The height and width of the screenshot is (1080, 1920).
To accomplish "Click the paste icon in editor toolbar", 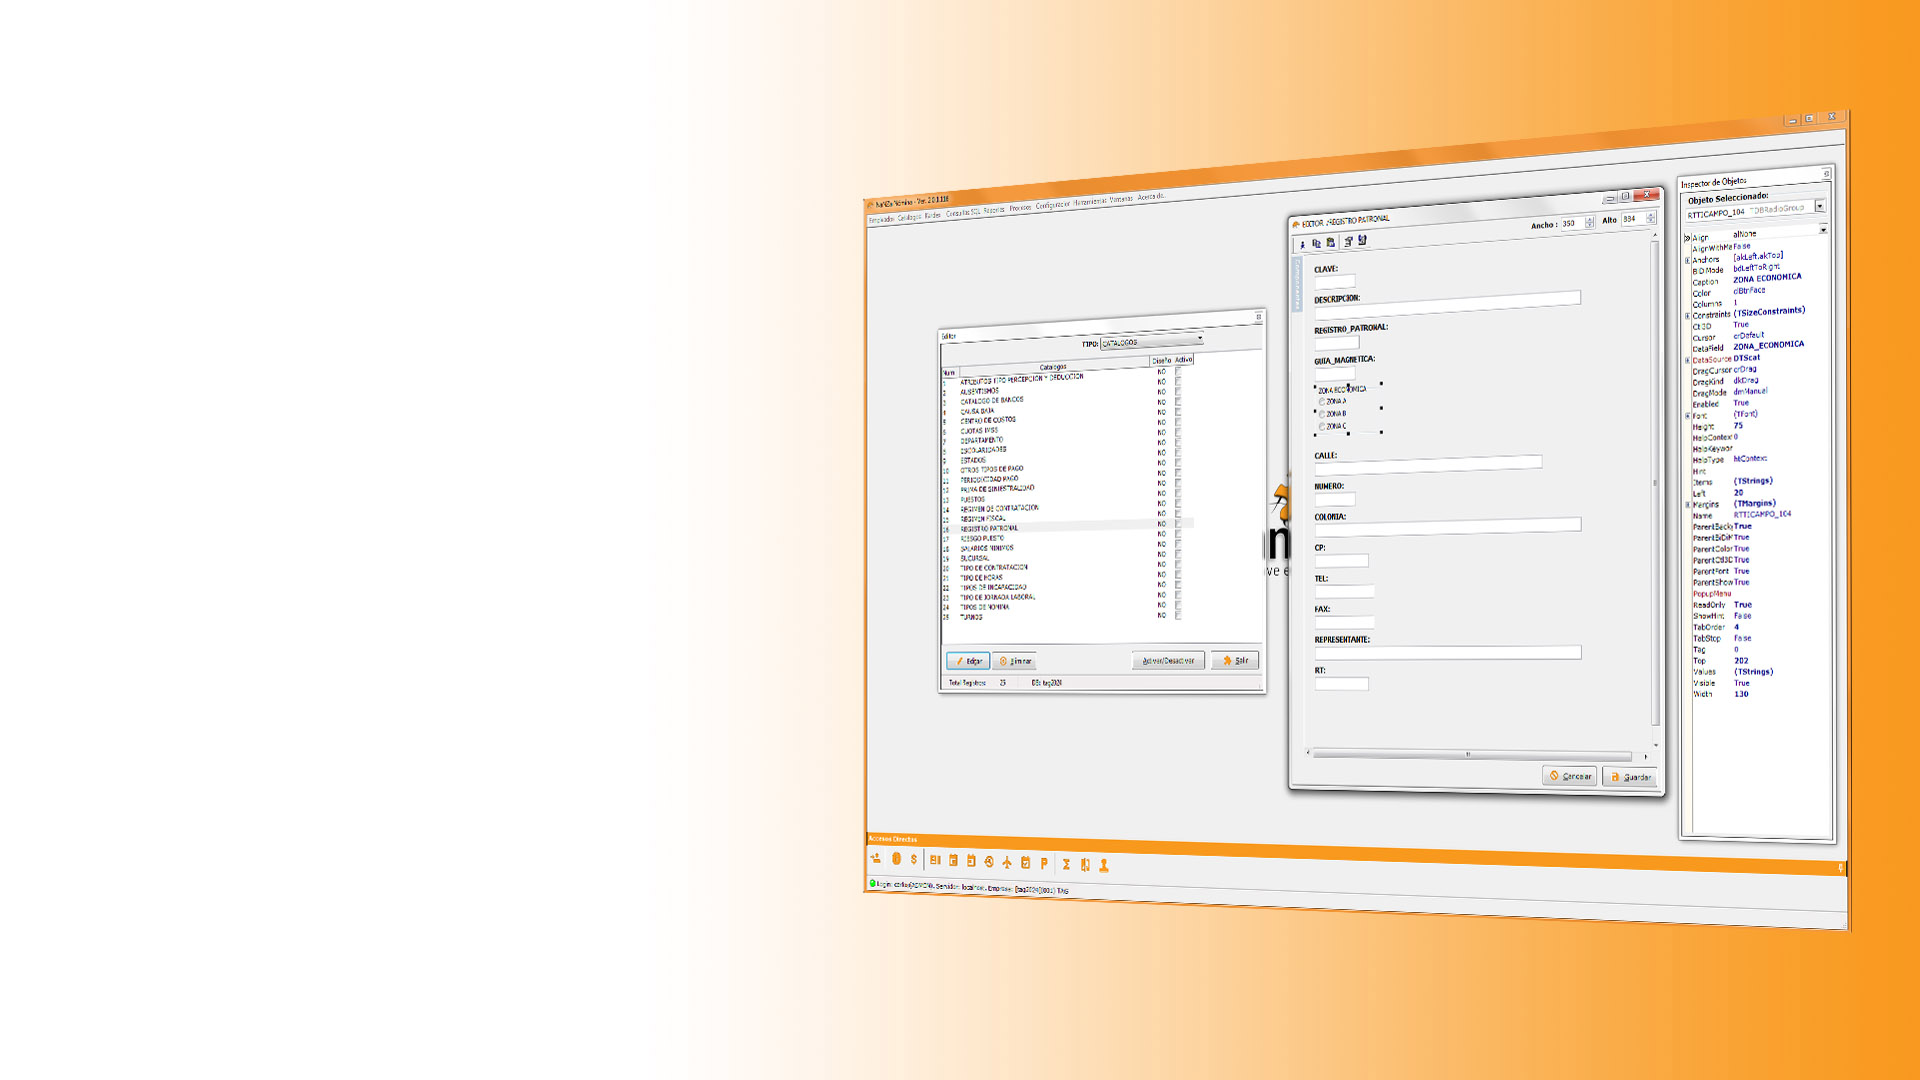I will (1331, 242).
